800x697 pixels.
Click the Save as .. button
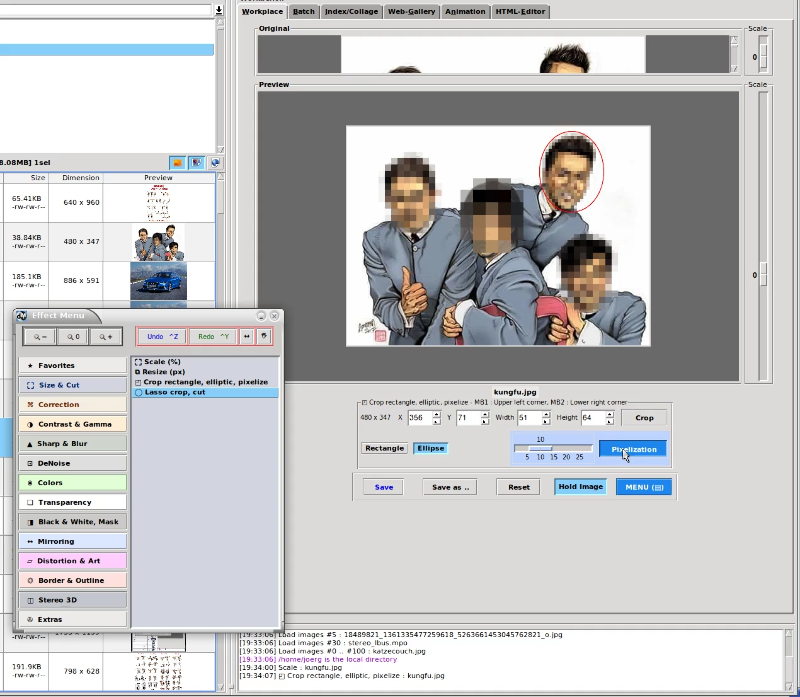(450, 487)
